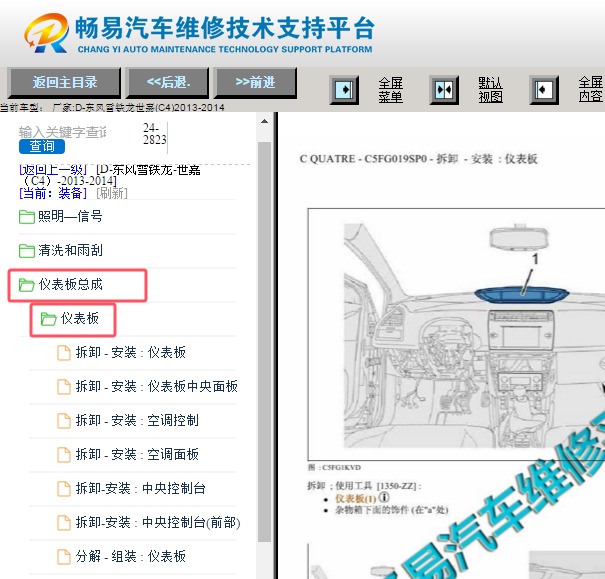Image resolution: width=605 pixels, height=579 pixels.
Task: Click the blue 查询 search button
Action: point(42,146)
